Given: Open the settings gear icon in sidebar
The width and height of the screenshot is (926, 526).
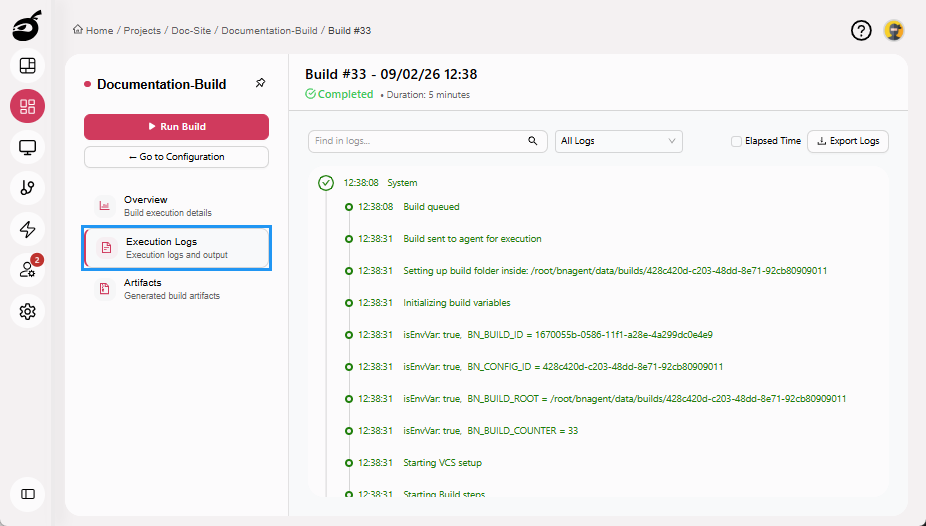Looking at the screenshot, I should (x=27, y=311).
